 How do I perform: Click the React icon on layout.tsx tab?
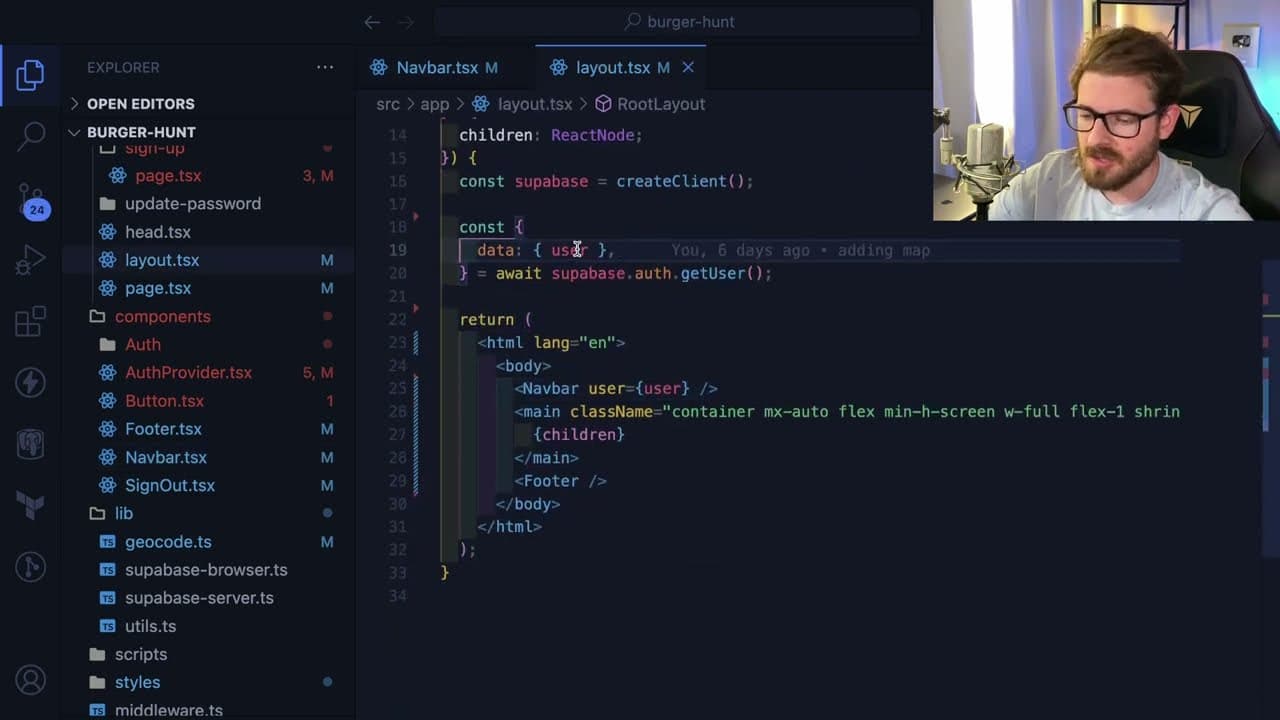point(558,67)
